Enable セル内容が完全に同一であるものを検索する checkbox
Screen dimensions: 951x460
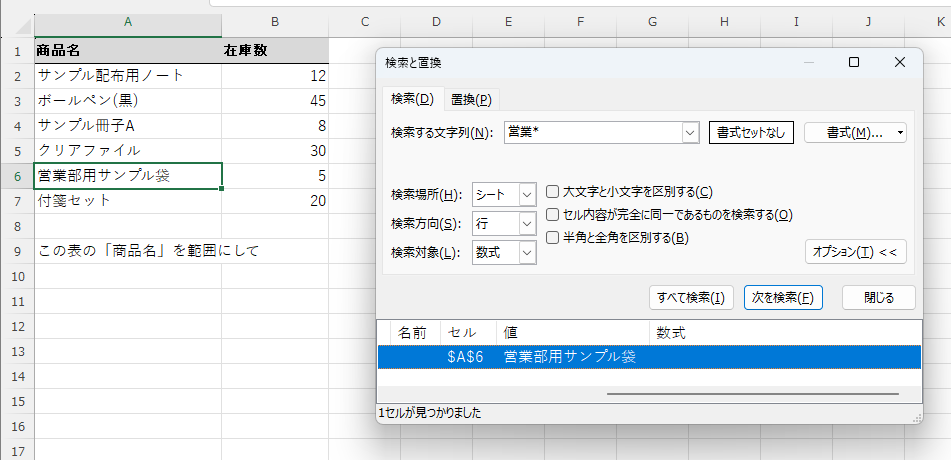coord(553,214)
